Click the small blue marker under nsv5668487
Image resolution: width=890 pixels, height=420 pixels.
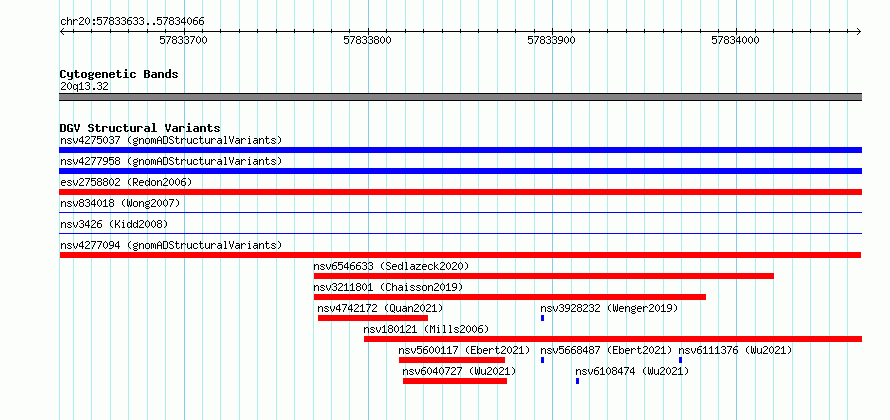click(x=543, y=360)
